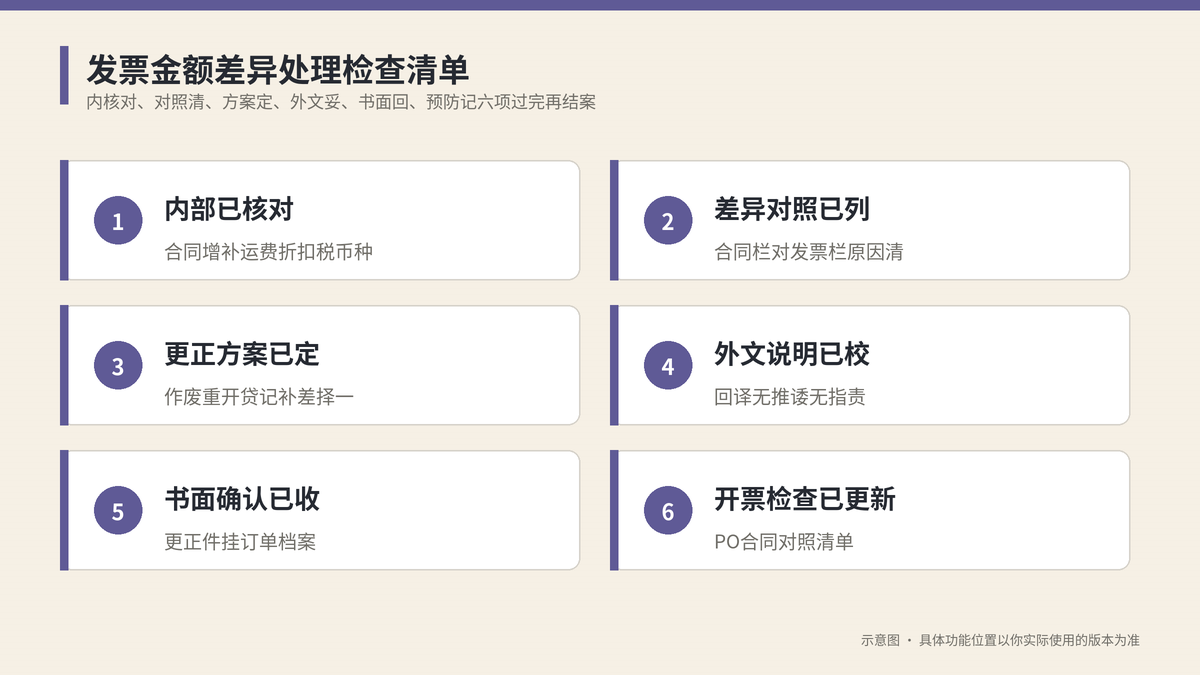The image size is (1200, 675).
Task: Select the text 更正件挂订单档案
Action: 240,542
